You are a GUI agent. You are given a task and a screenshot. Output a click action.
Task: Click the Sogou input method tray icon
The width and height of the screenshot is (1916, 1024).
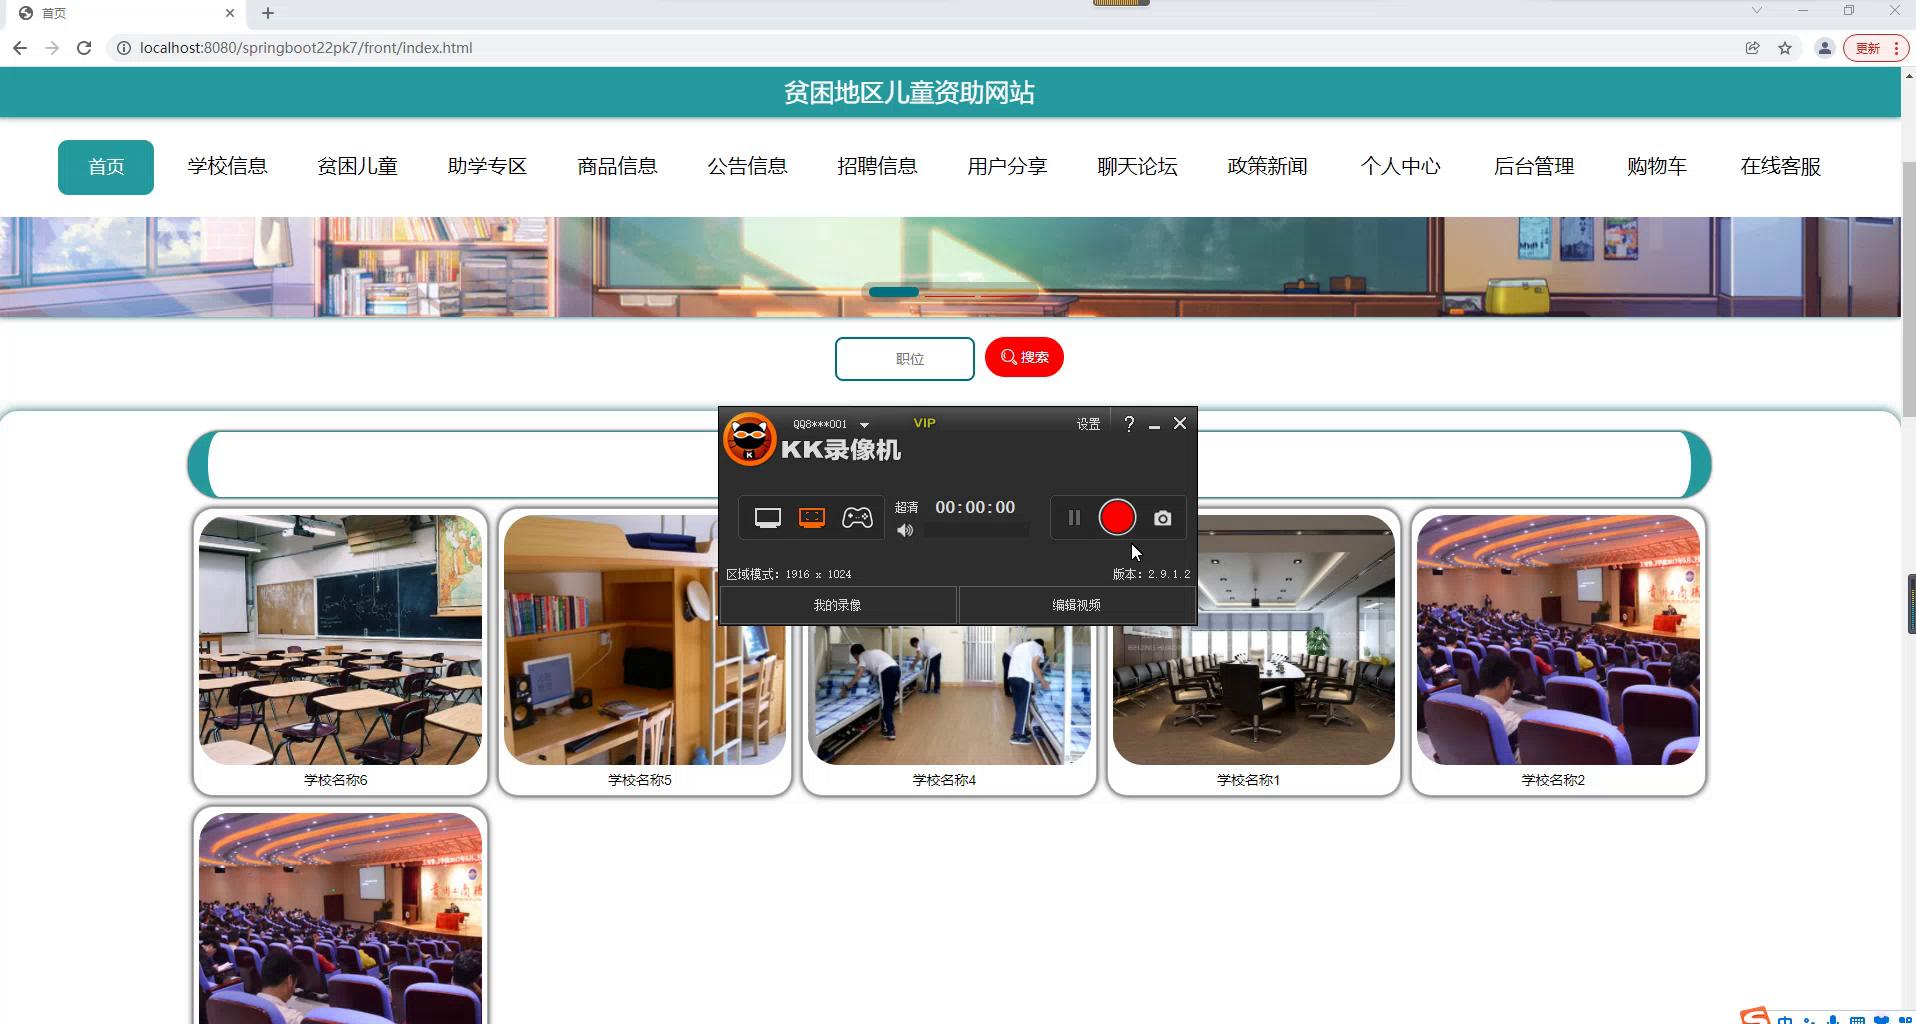(x=1755, y=1017)
